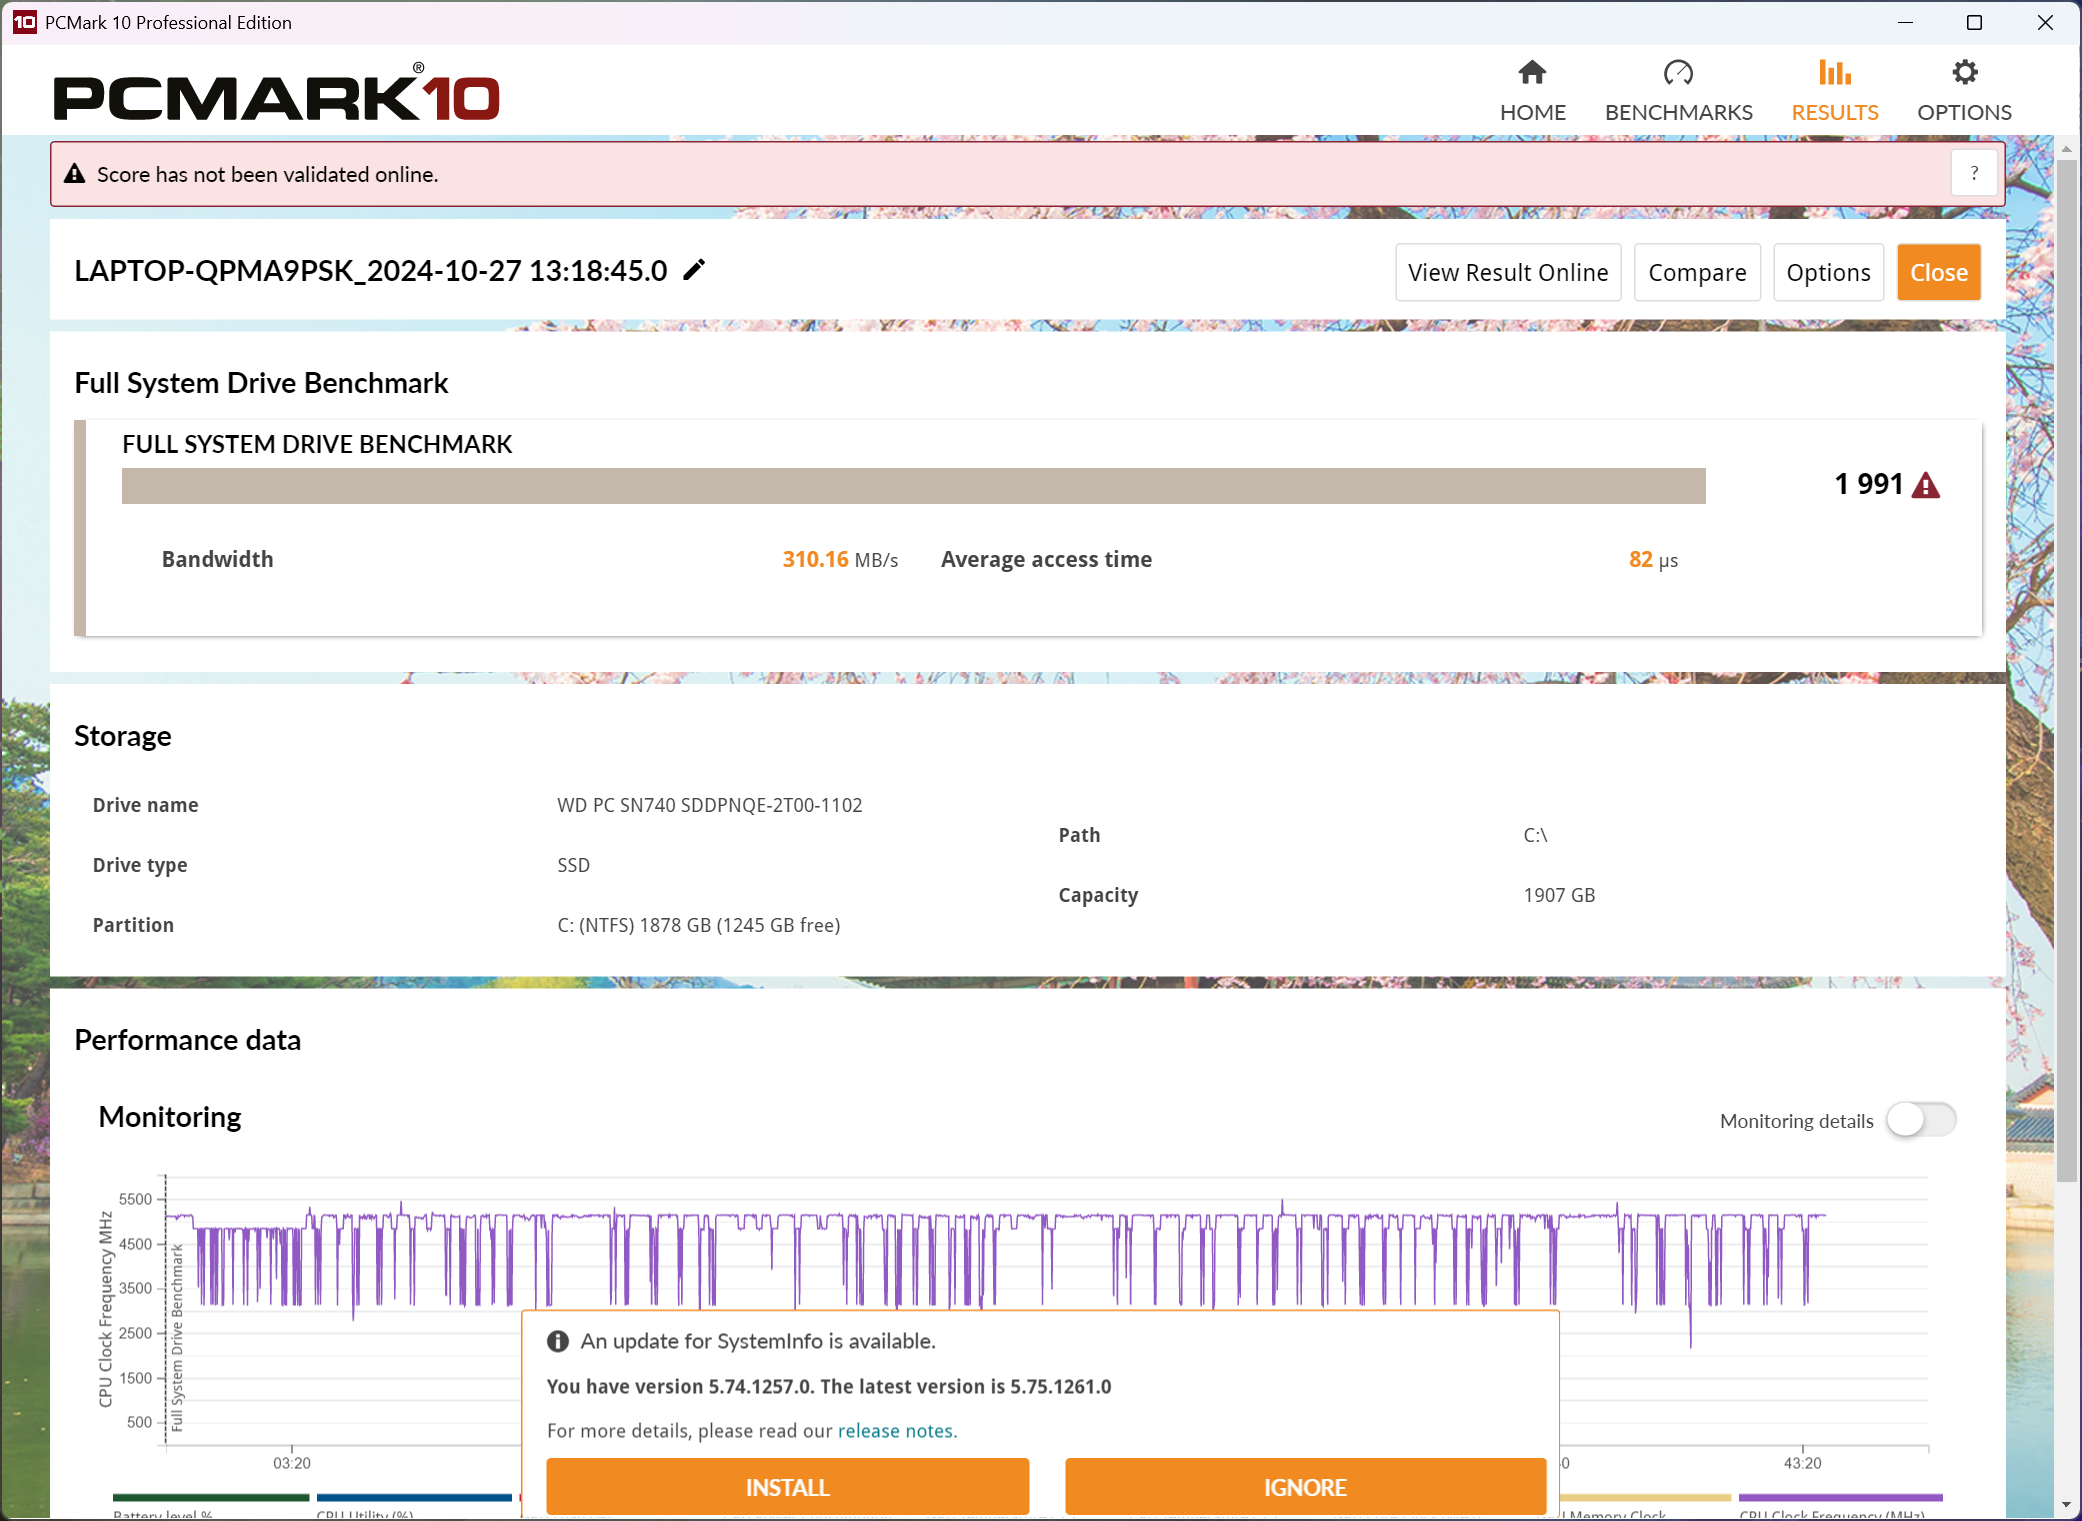Click red warning triangle beside score 1 991
The height and width of the screenshot is (1521, 2082).
[1926, 486]
